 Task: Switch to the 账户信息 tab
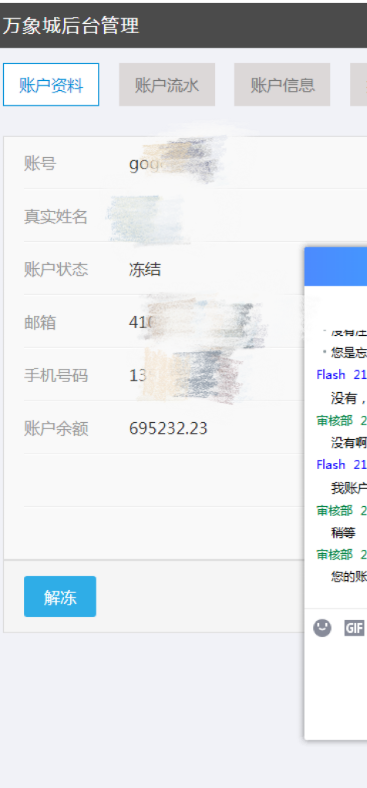coord(282,84)
